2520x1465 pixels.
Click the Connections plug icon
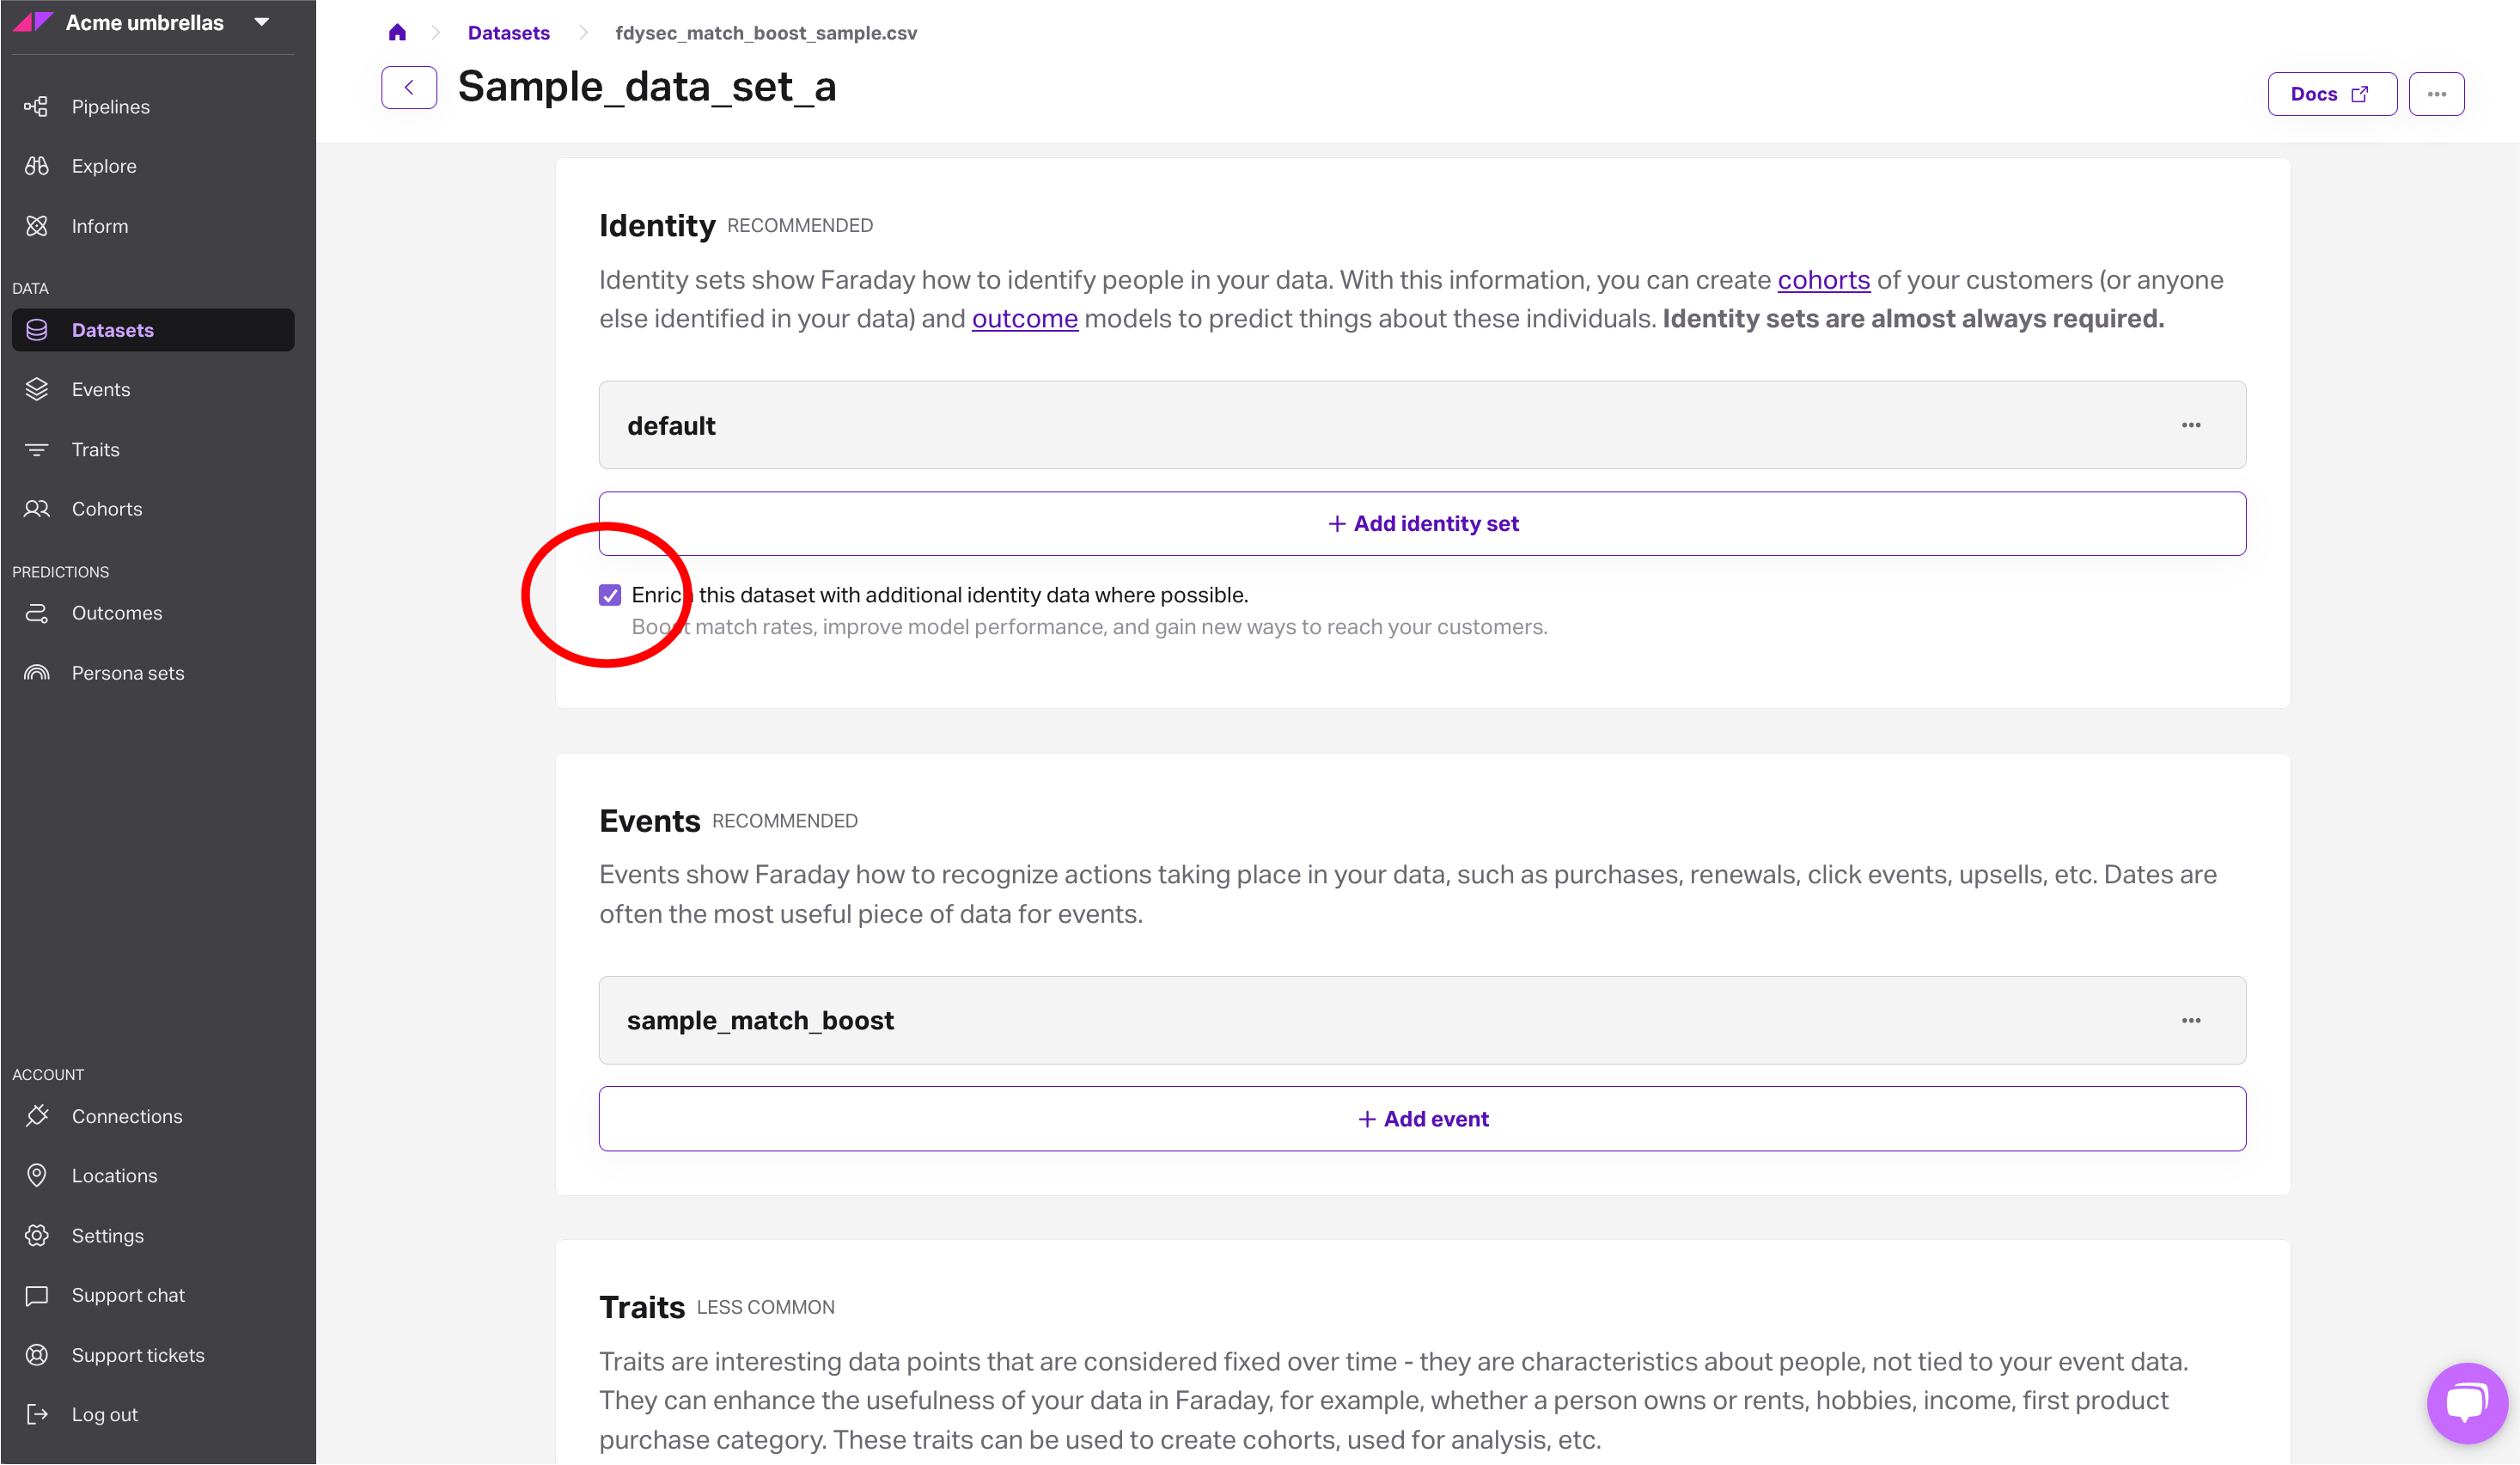pyautogui.click(x=37, y=1116)
